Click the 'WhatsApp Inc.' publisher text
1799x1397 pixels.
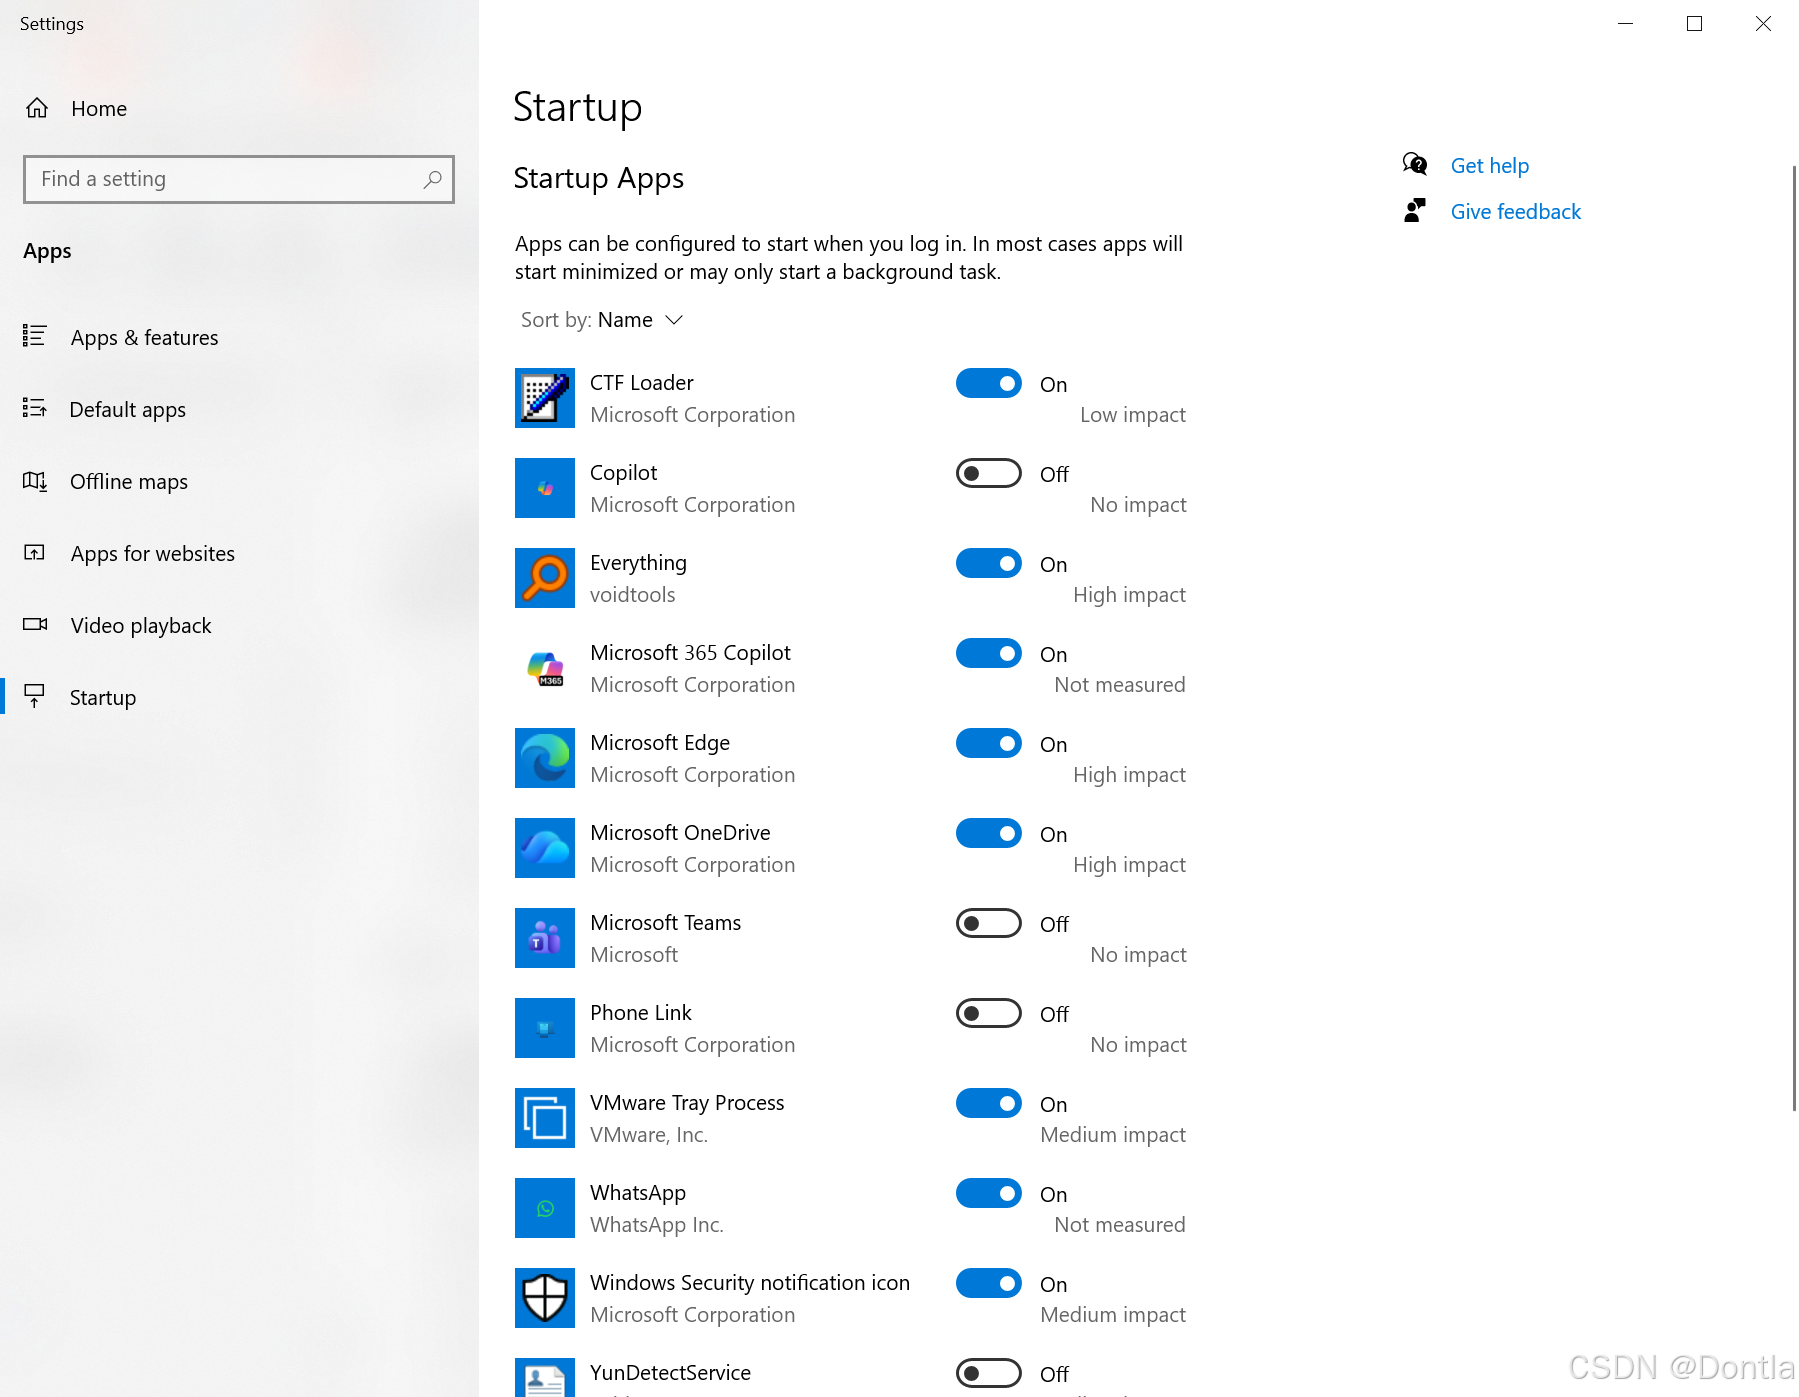(x=656, y=1225)
